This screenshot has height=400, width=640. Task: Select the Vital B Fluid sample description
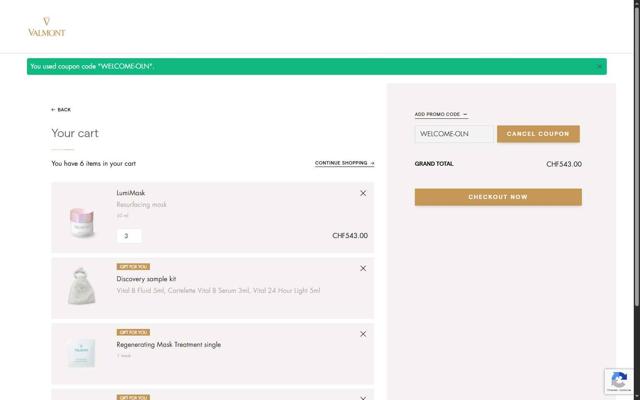[x=218, y=291]
